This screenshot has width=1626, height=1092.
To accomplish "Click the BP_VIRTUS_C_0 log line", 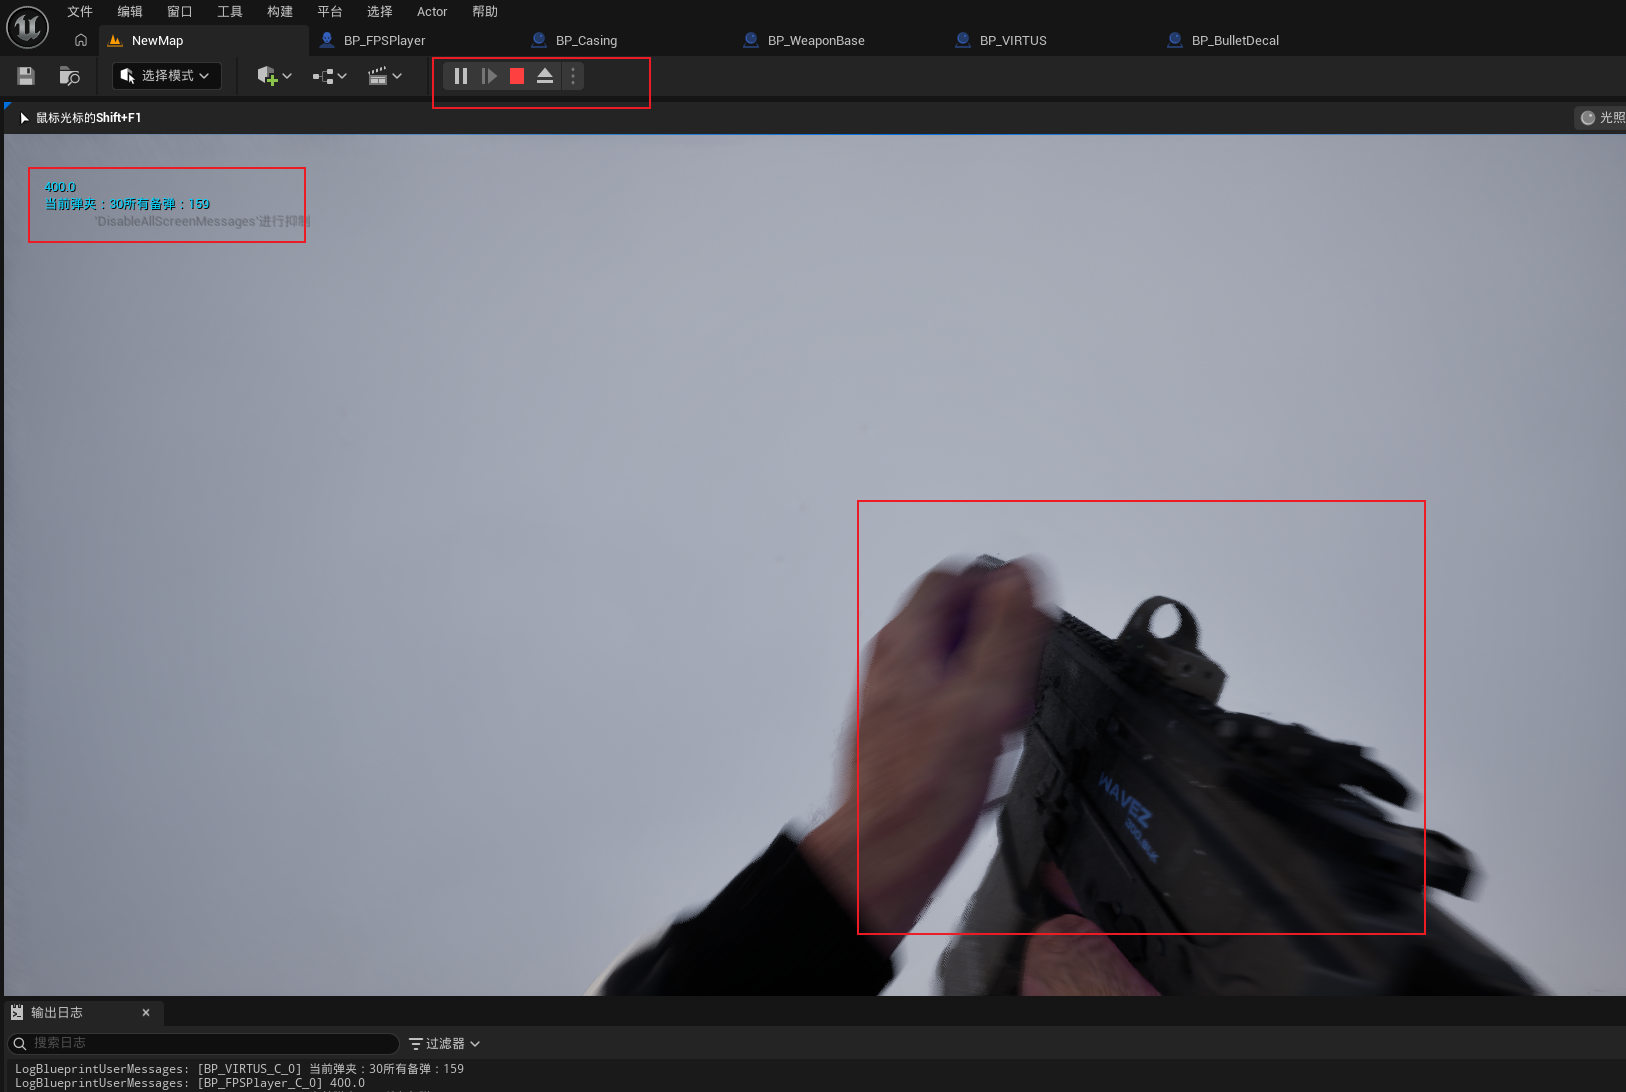I will (x=239, y=1069).
